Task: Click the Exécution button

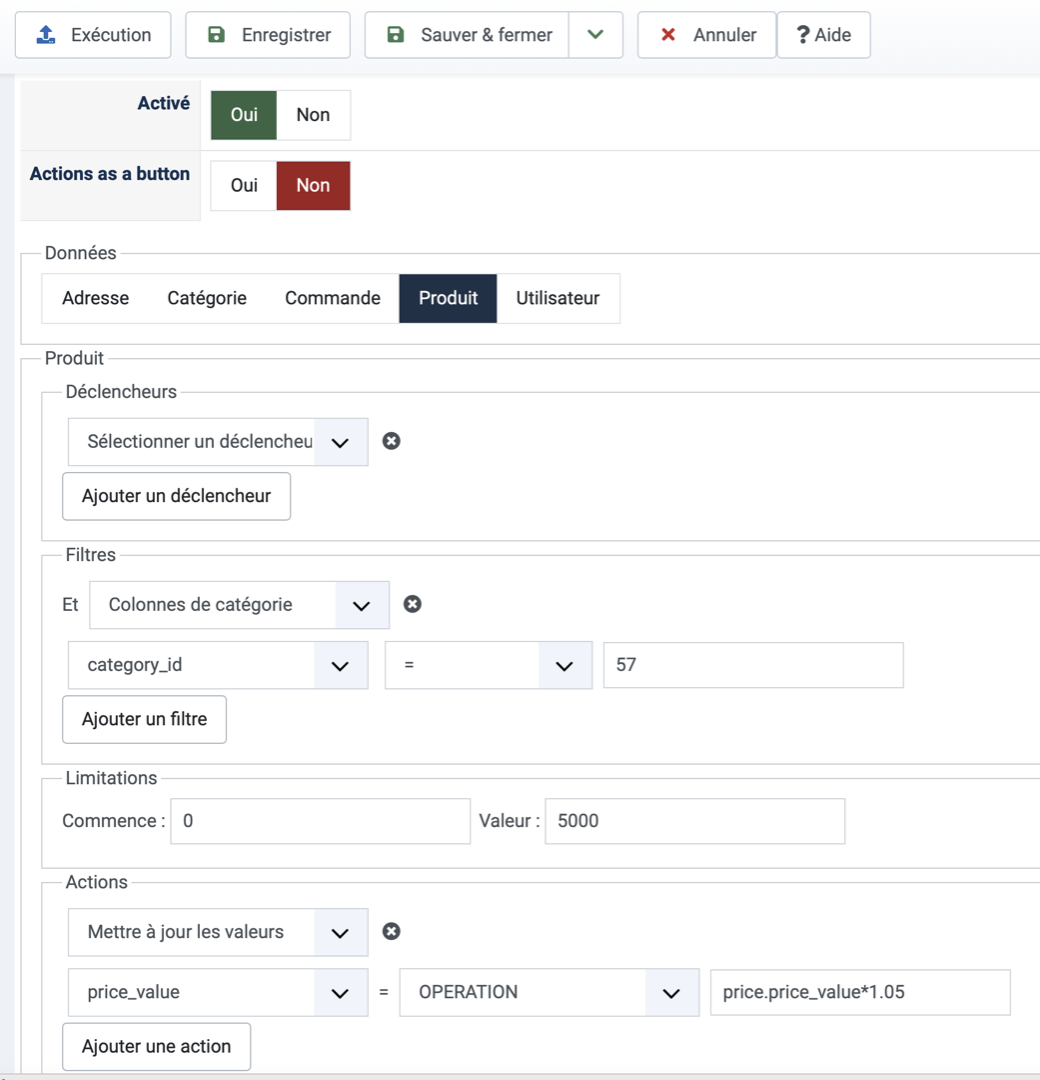Action: [93, 35]
